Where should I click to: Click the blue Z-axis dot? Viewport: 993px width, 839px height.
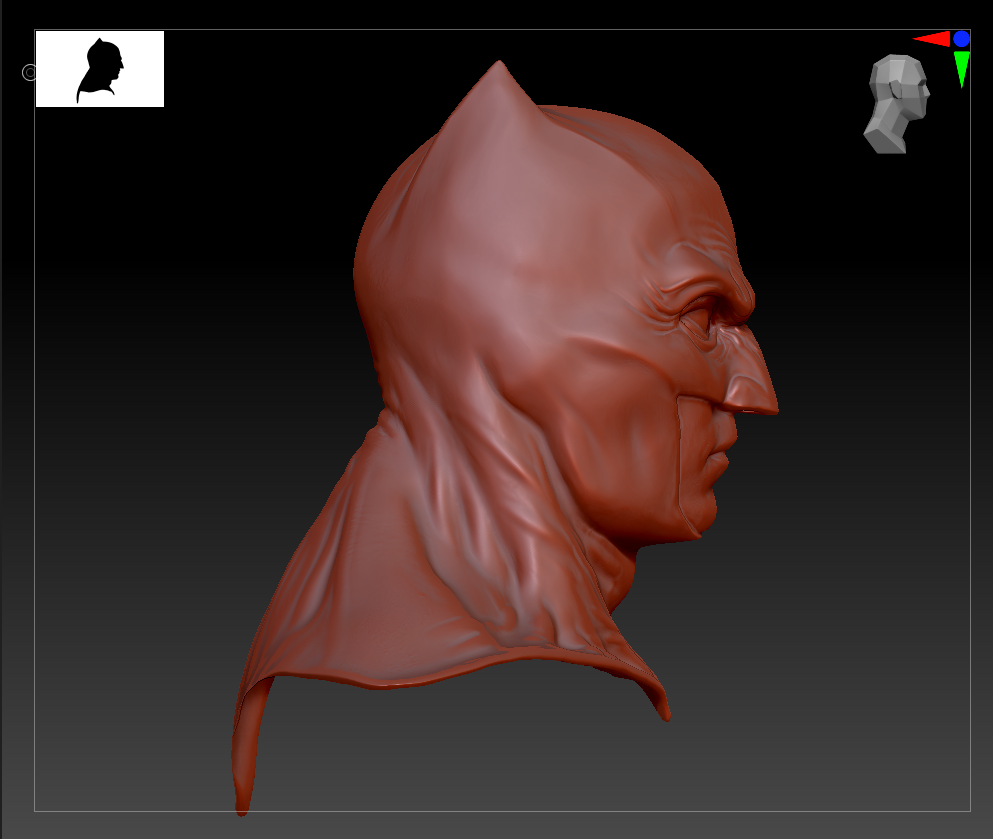961,39
